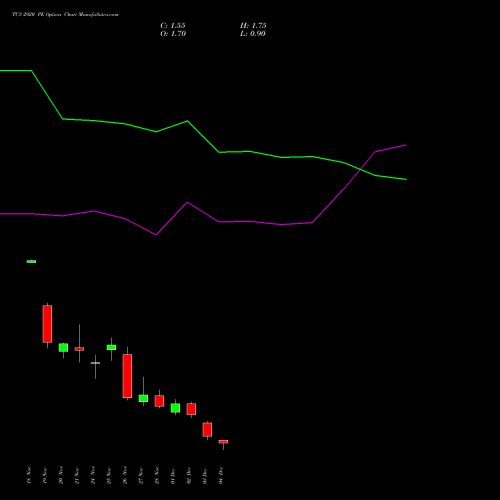Select the 28 Nov date label

(x=157, y=475)
